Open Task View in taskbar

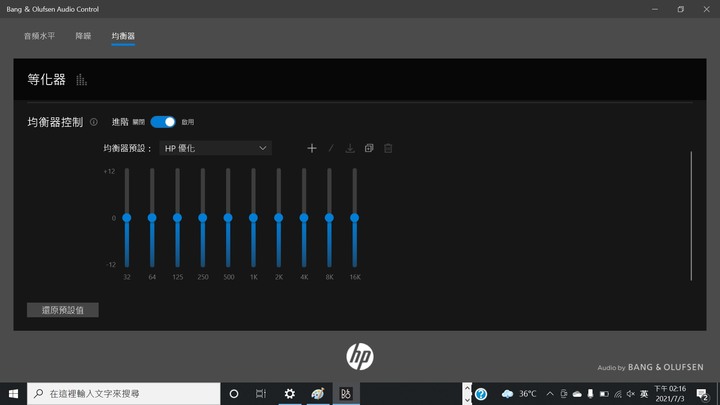click(x=261, y=394)
